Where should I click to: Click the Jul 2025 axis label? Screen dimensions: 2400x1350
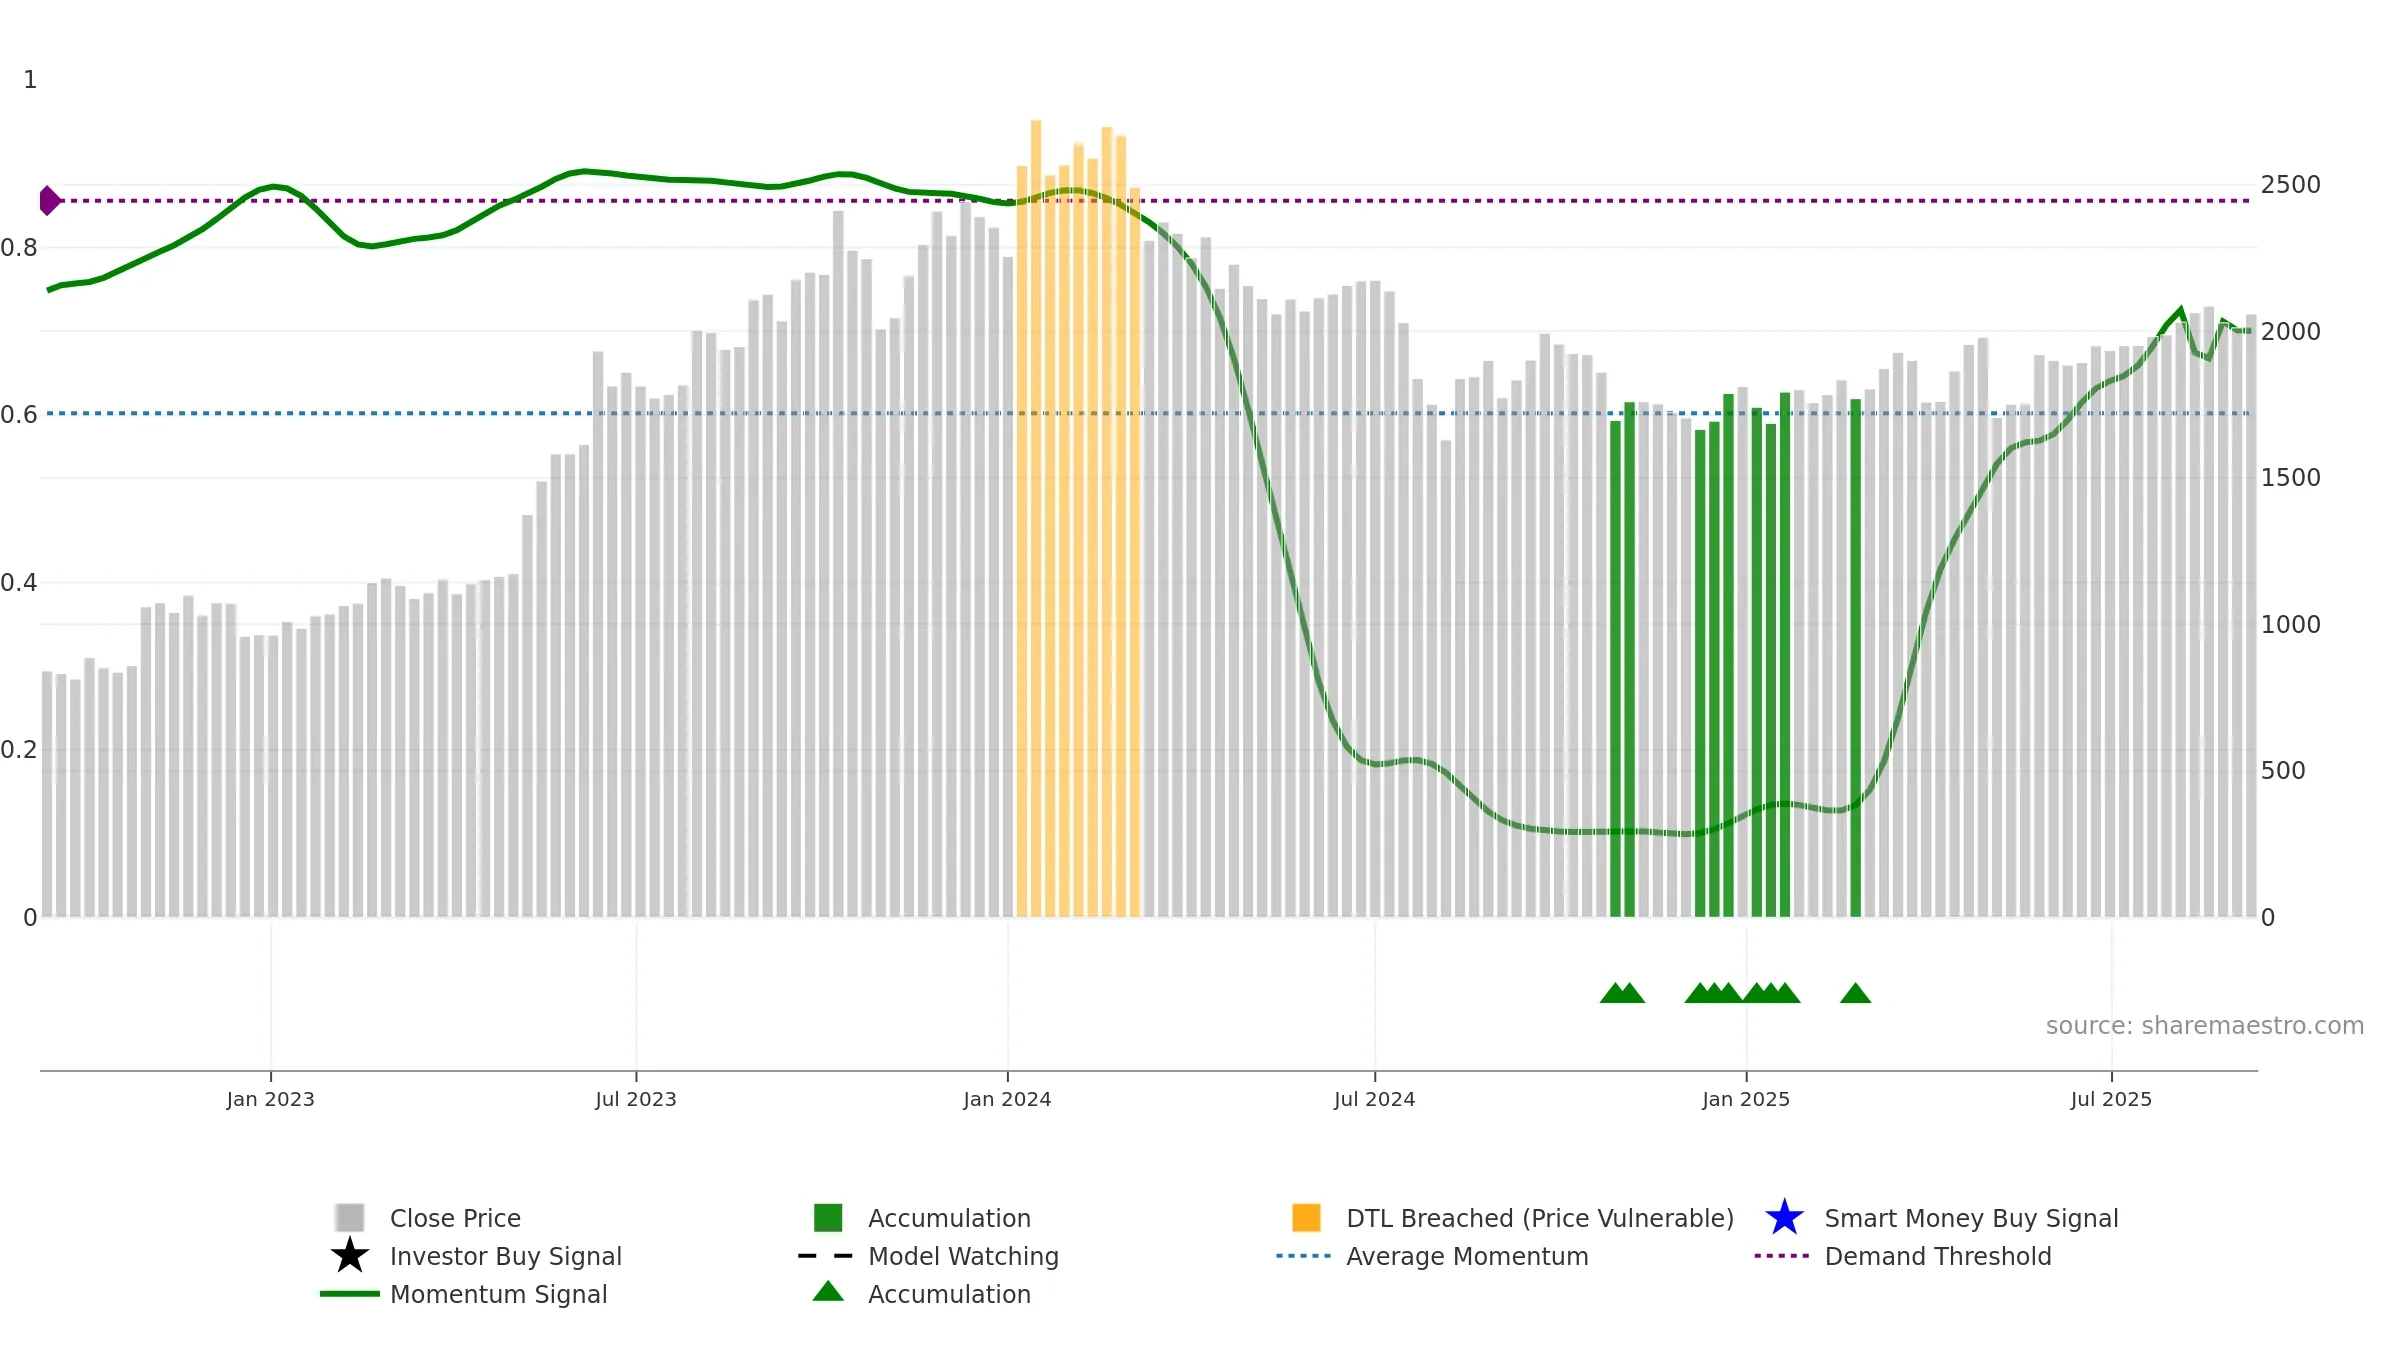click(2111, 1099)
